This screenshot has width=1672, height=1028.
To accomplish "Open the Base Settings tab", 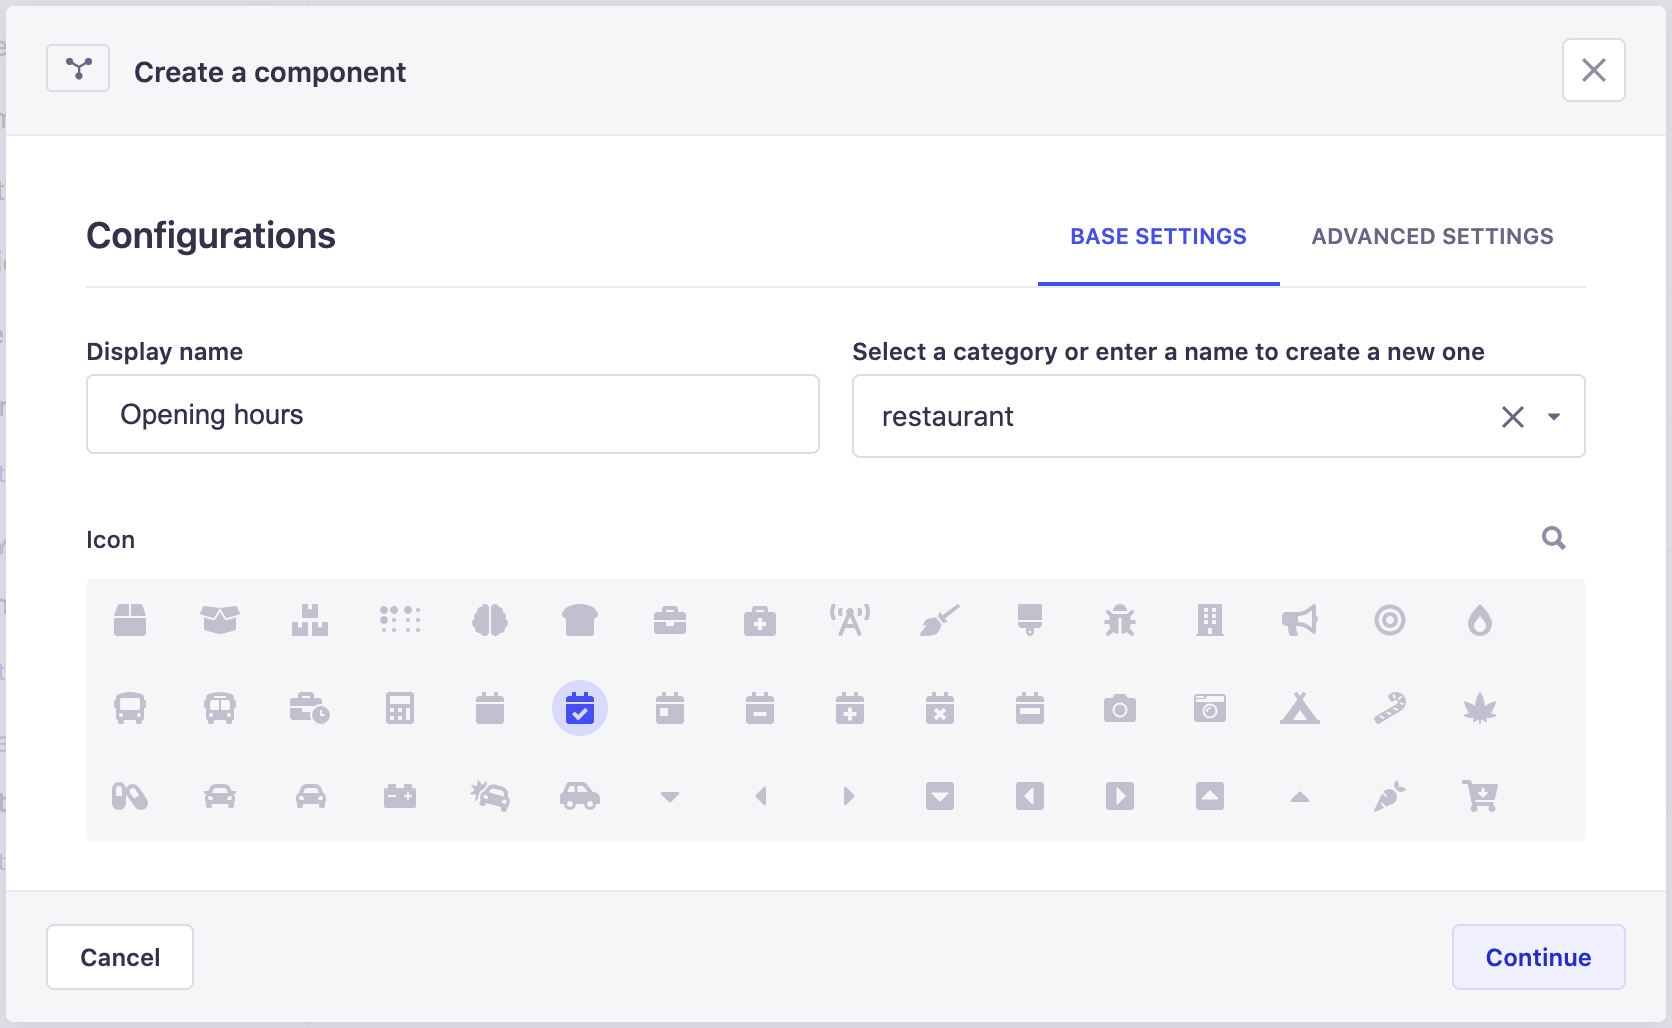I will (x=1158, y=237).
